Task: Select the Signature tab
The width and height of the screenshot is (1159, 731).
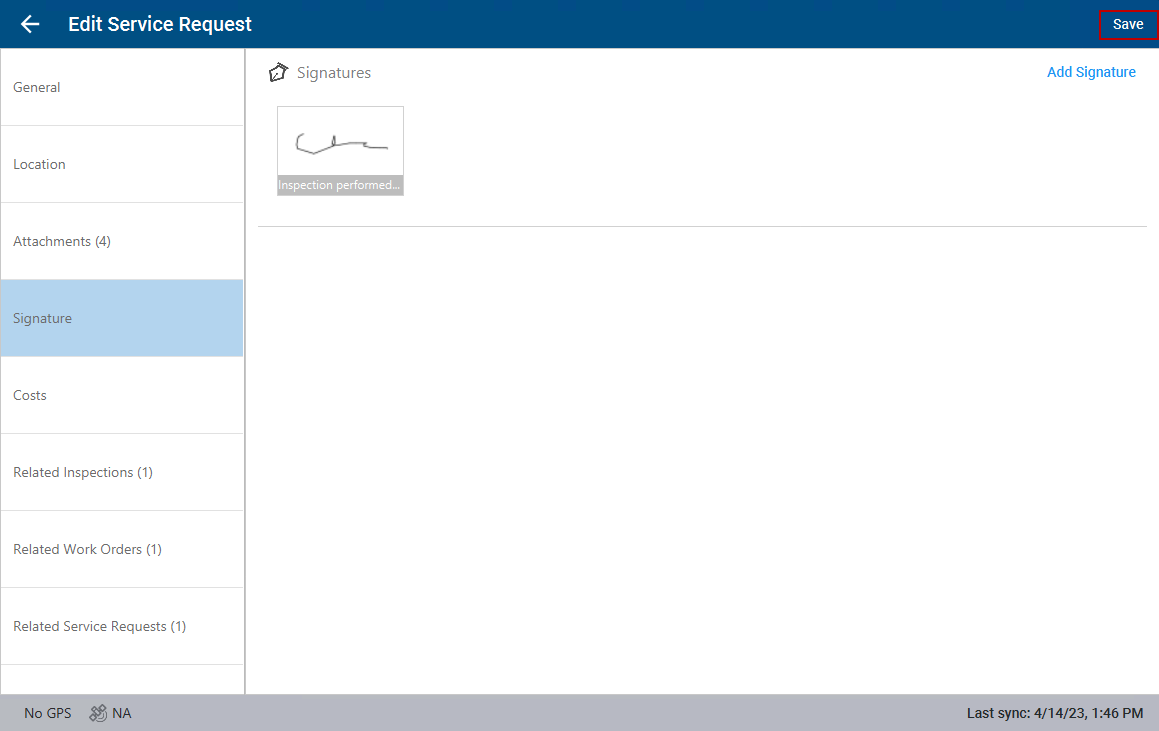Action: (x=122, y=318)
